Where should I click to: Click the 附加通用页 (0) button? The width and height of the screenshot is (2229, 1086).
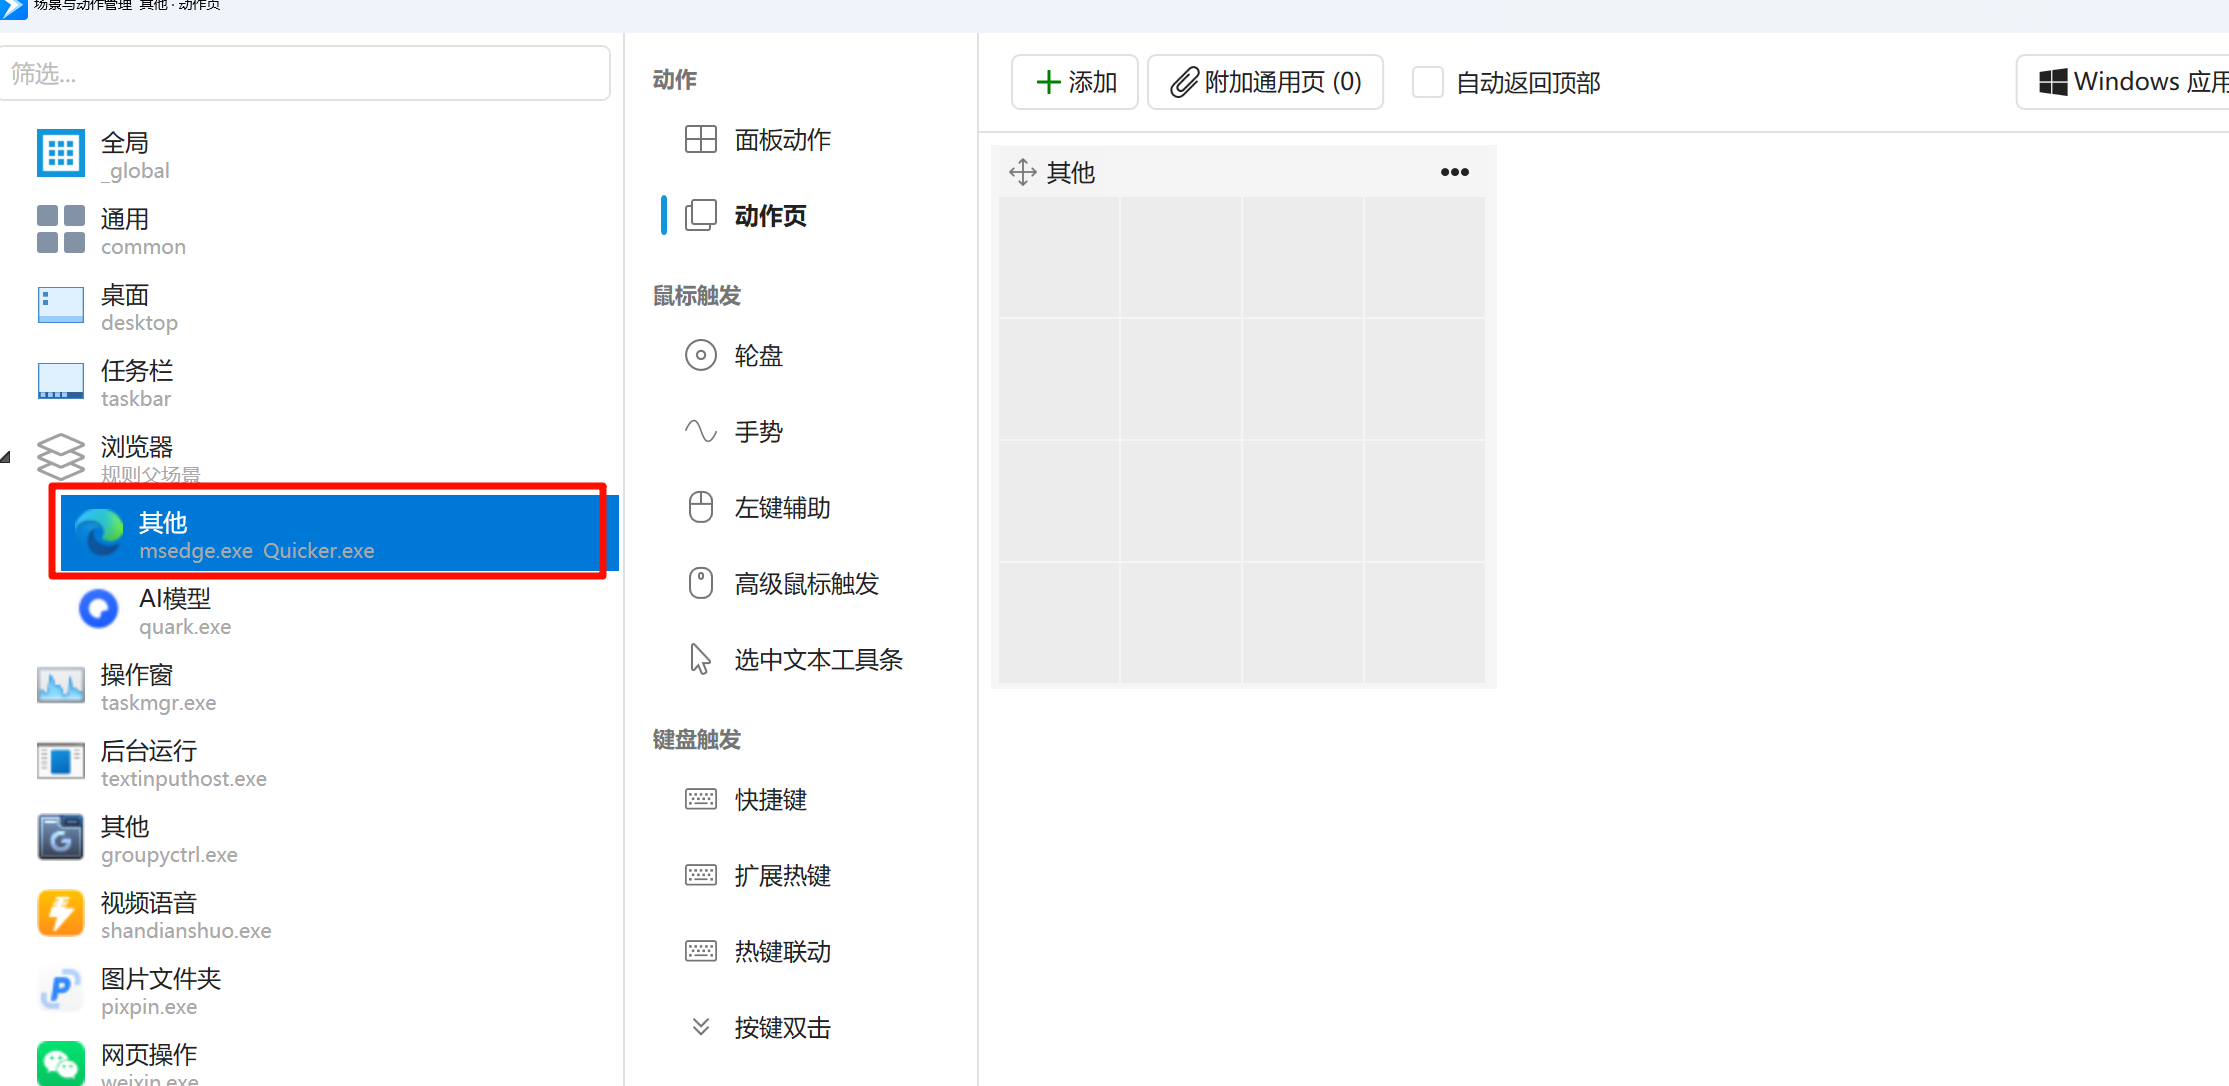[1266, 82]
